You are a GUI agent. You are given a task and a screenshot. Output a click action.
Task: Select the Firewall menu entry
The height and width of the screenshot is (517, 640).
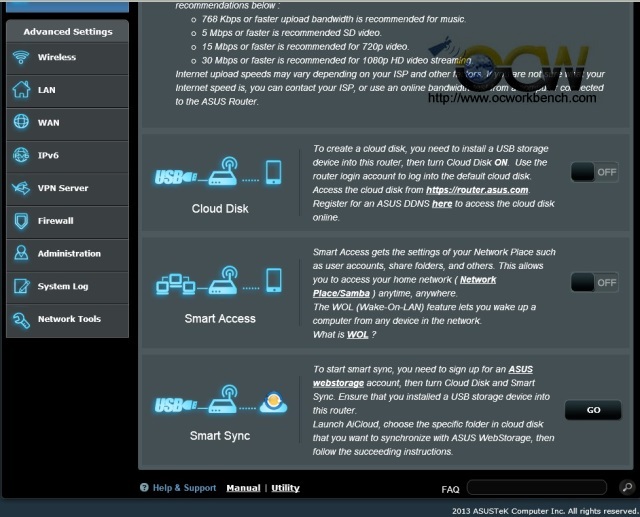[67, 222]
